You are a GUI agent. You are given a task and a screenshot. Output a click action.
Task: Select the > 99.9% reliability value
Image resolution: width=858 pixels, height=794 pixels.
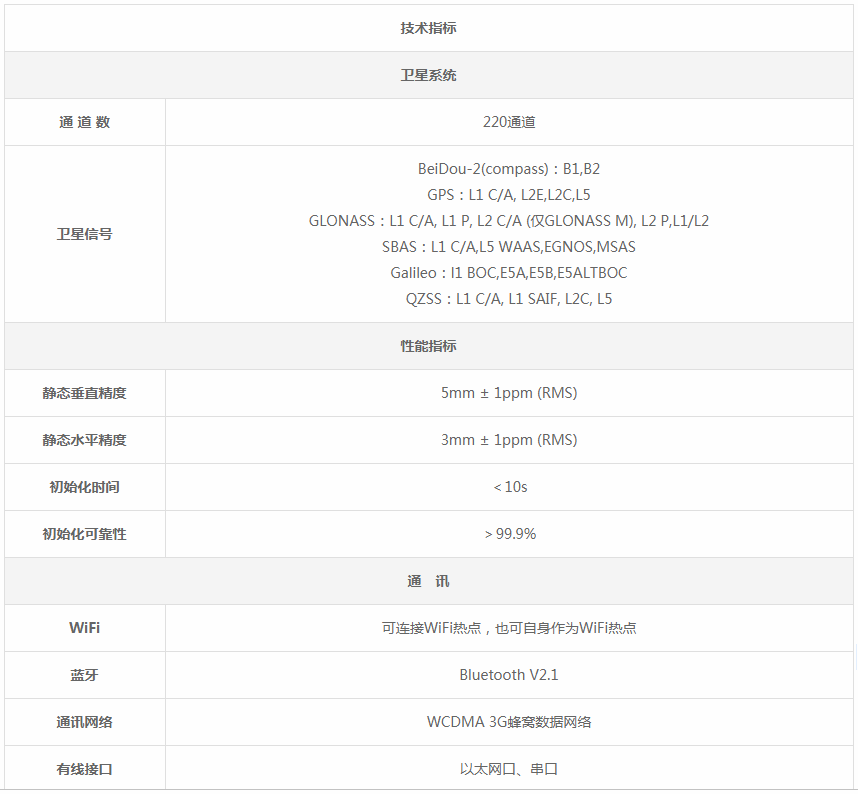(x=509, y=534)
